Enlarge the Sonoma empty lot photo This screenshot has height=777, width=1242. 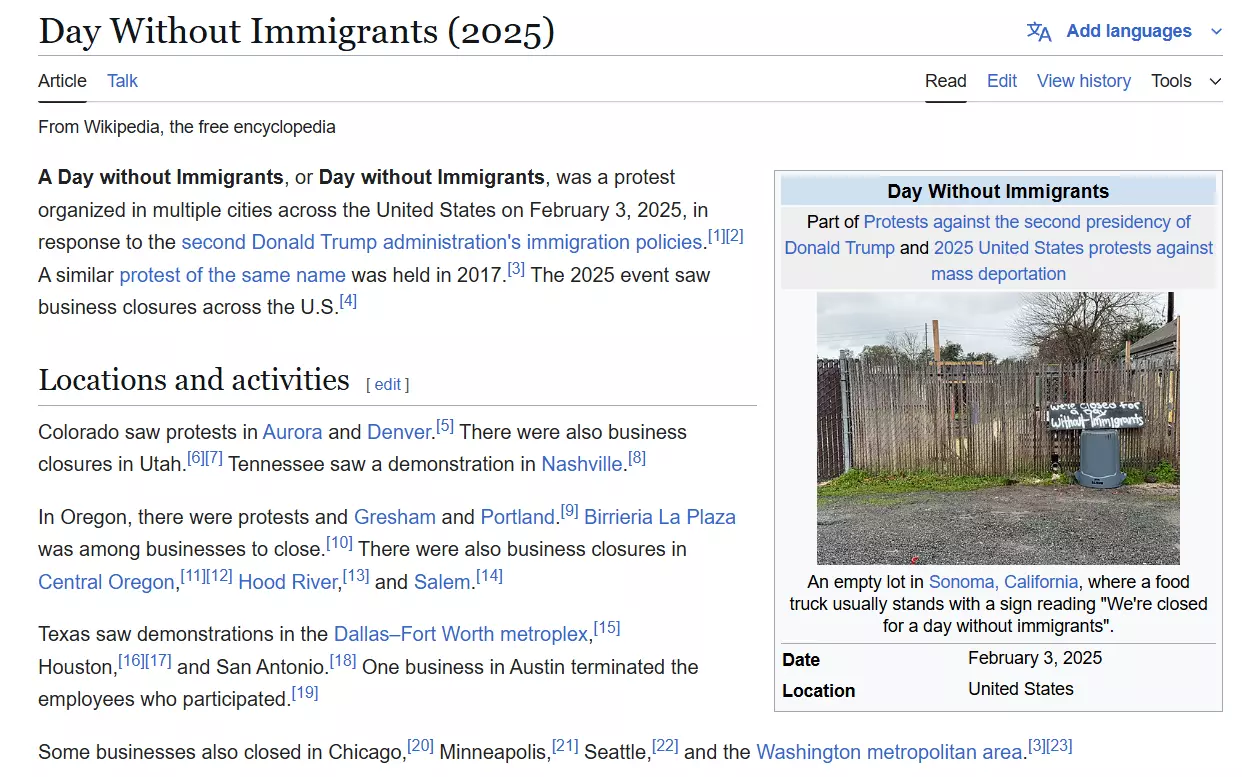click(x=998, y=428)
